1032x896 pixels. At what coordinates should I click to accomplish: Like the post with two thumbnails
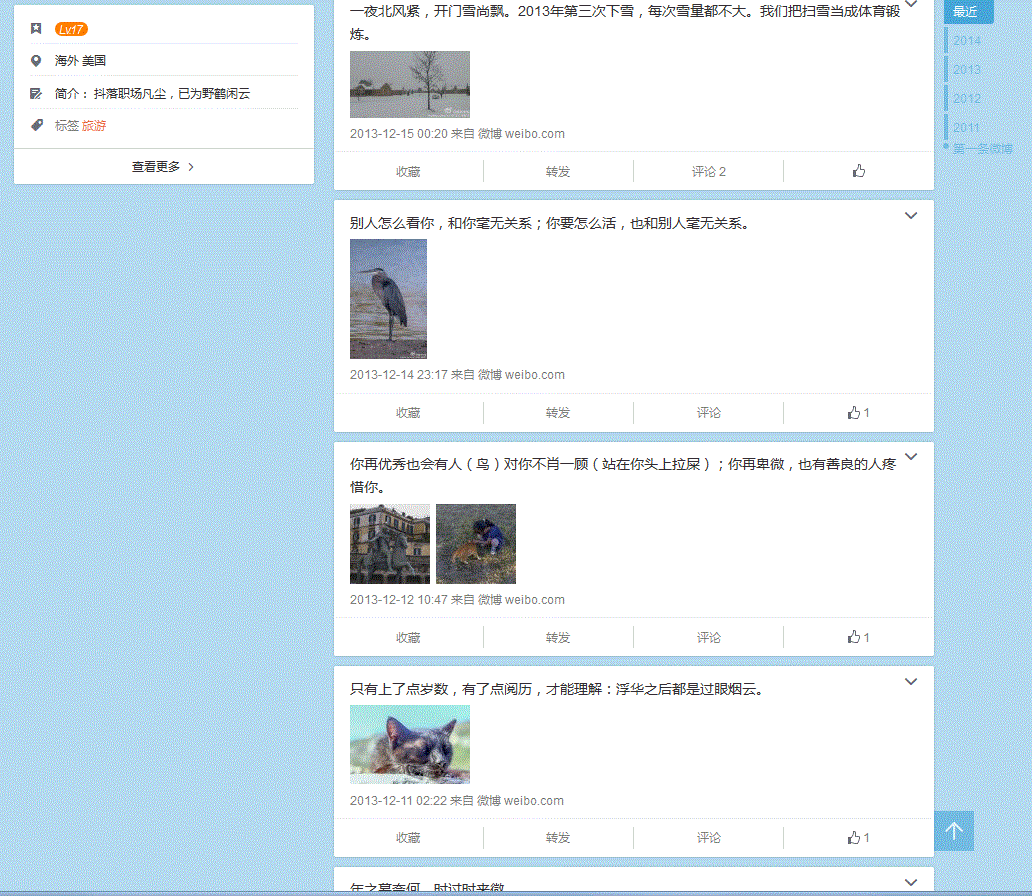pos(858,638)
